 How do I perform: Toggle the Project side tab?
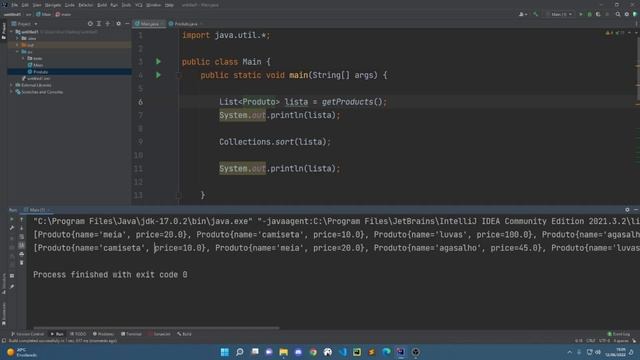tap(4, 31)
